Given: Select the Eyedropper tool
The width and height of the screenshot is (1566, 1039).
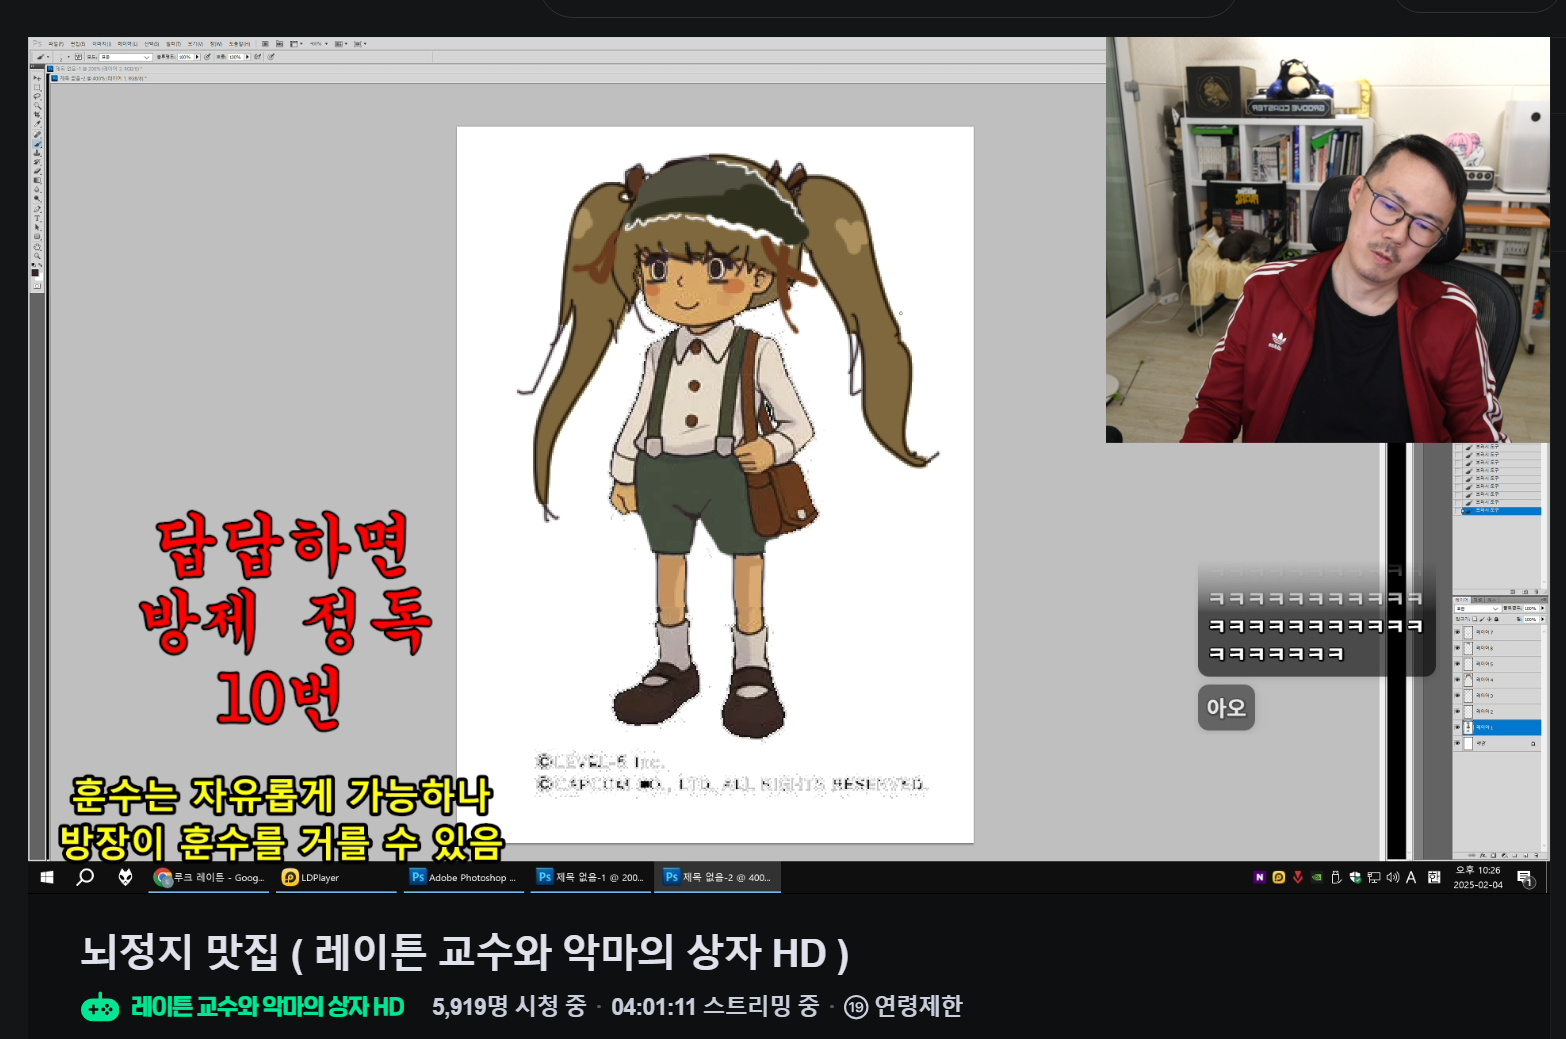Looking at the screenshot, I should pyautogui.click(x=37, y=124).
